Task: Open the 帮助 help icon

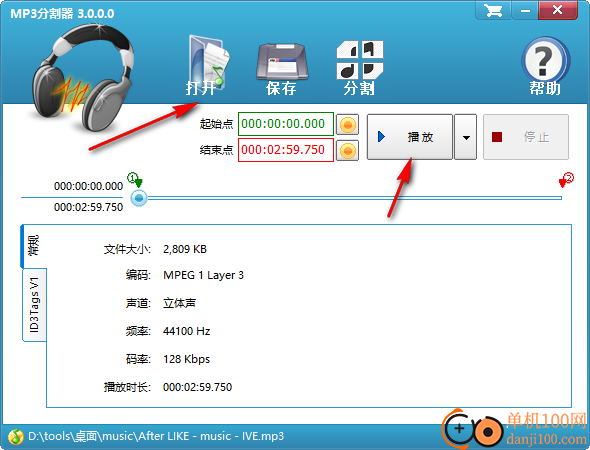Action: click(x=545, y=66)
